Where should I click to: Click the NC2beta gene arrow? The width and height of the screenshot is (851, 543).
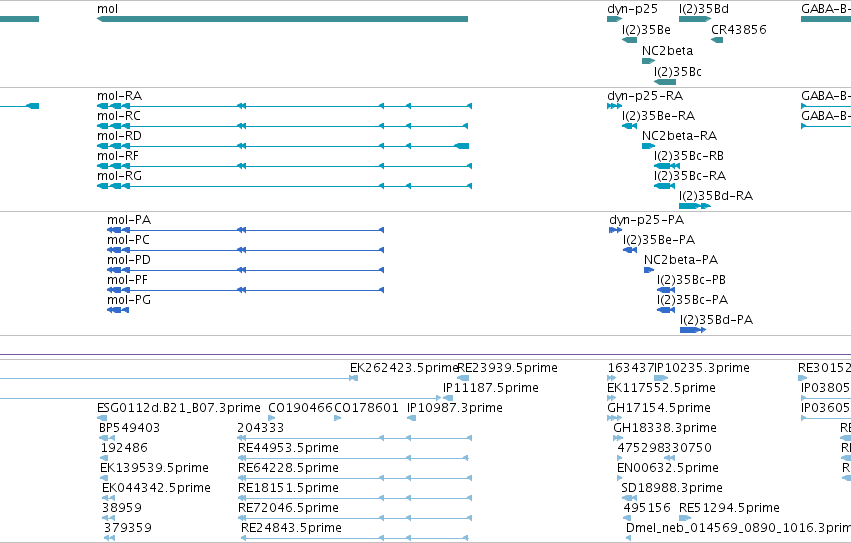tap(649, 61)
